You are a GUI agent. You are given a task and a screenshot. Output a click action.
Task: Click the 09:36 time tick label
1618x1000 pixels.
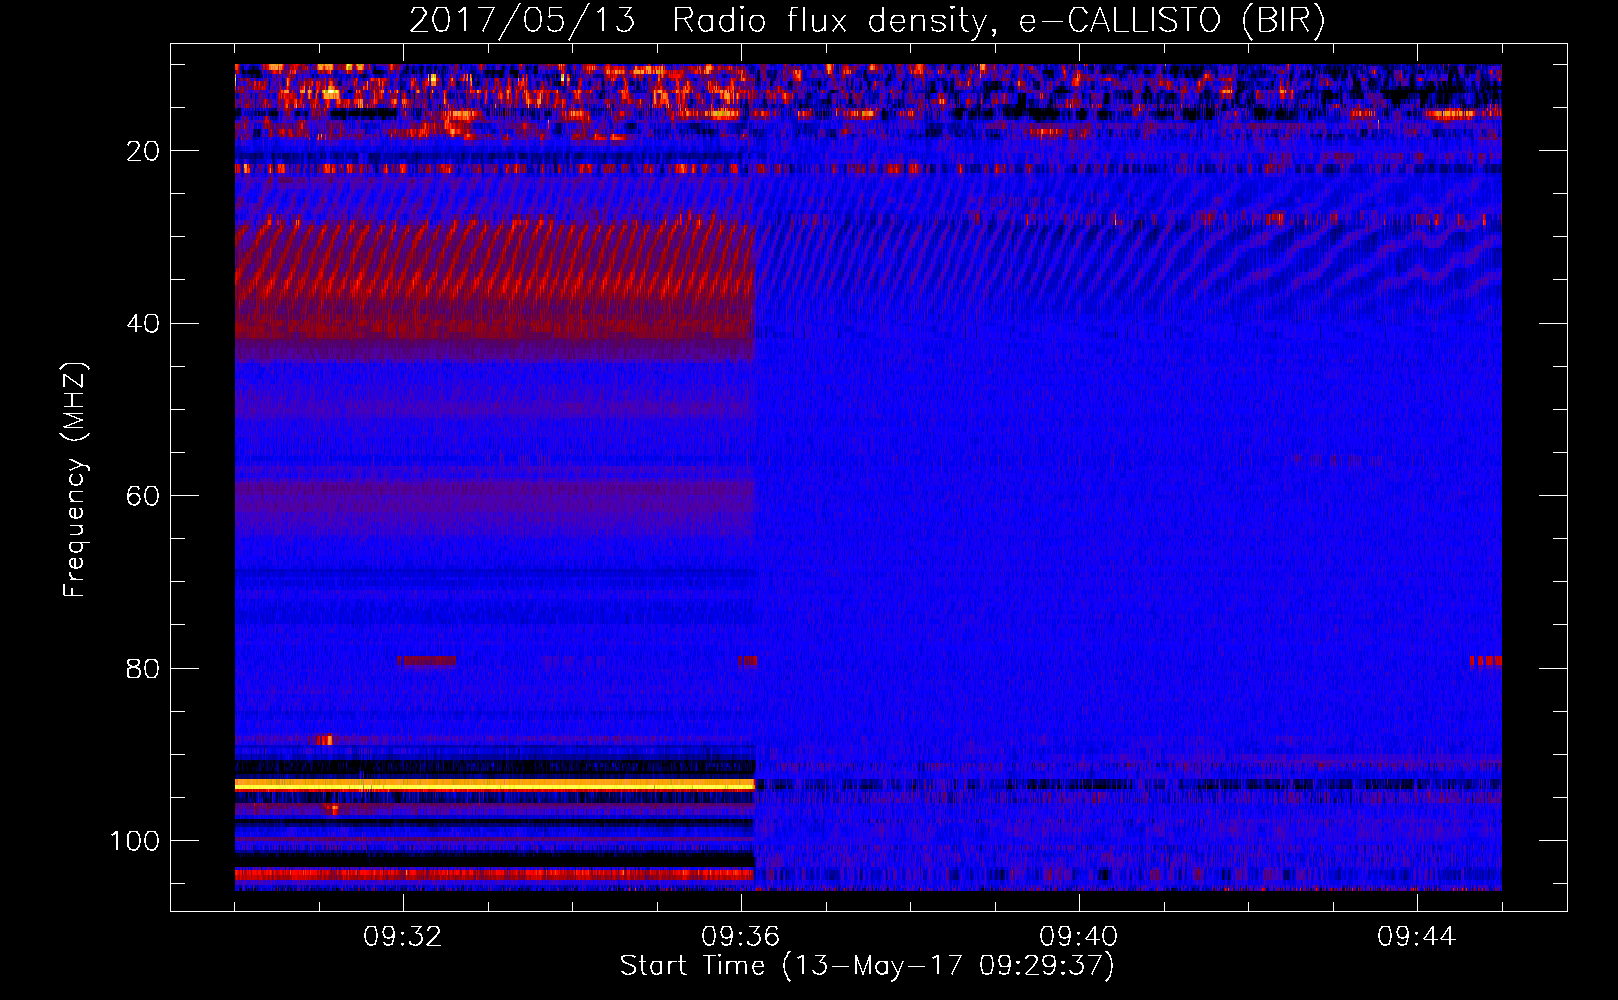(x=741, y=937)
